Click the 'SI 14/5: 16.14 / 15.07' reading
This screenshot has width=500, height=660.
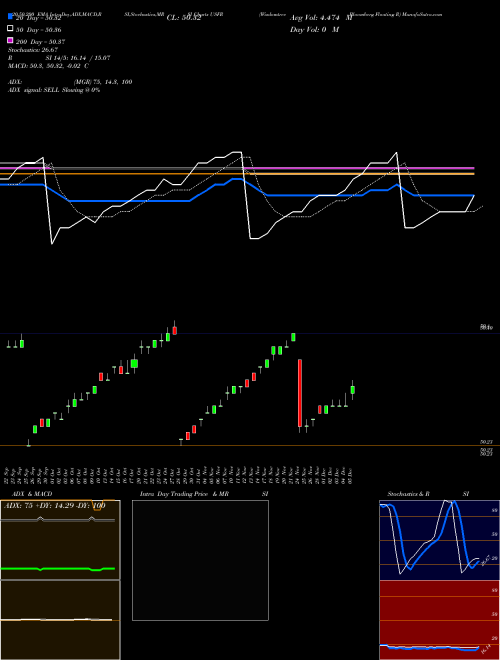click(78, 58)
